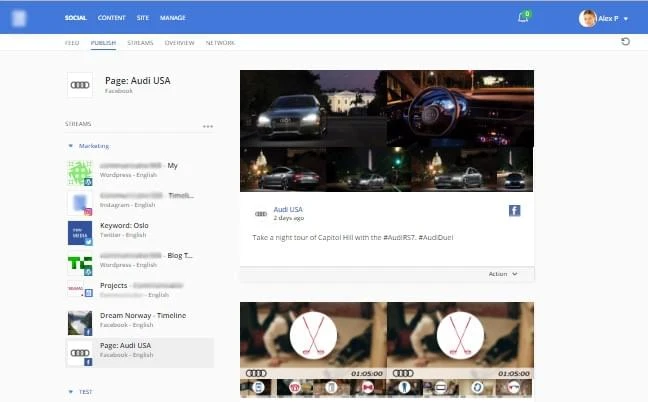Open the steering wheel interior image
Image resolution: width=648 pixels, height=402 pixels.
pos(460,109)
